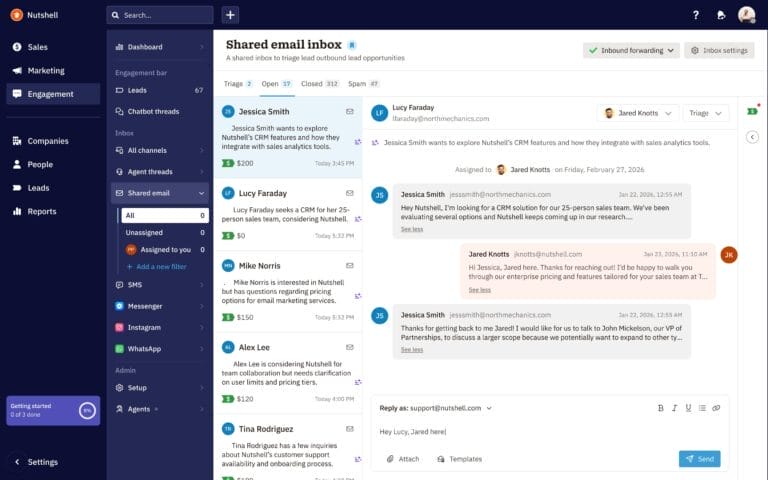Open the notifications bell icon
Screen dimensions: 768x480
(721, 15)
